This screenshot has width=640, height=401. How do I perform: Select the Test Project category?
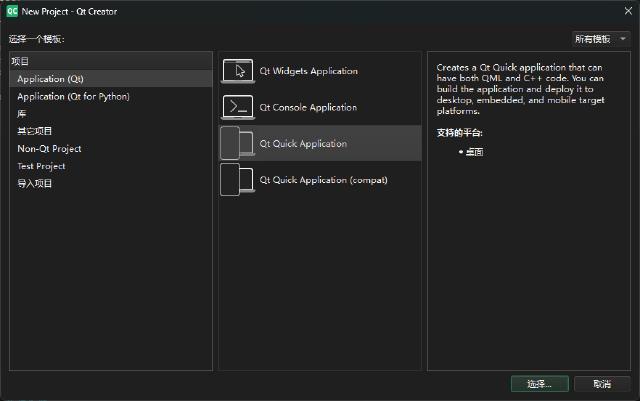[x=41, y=166]
